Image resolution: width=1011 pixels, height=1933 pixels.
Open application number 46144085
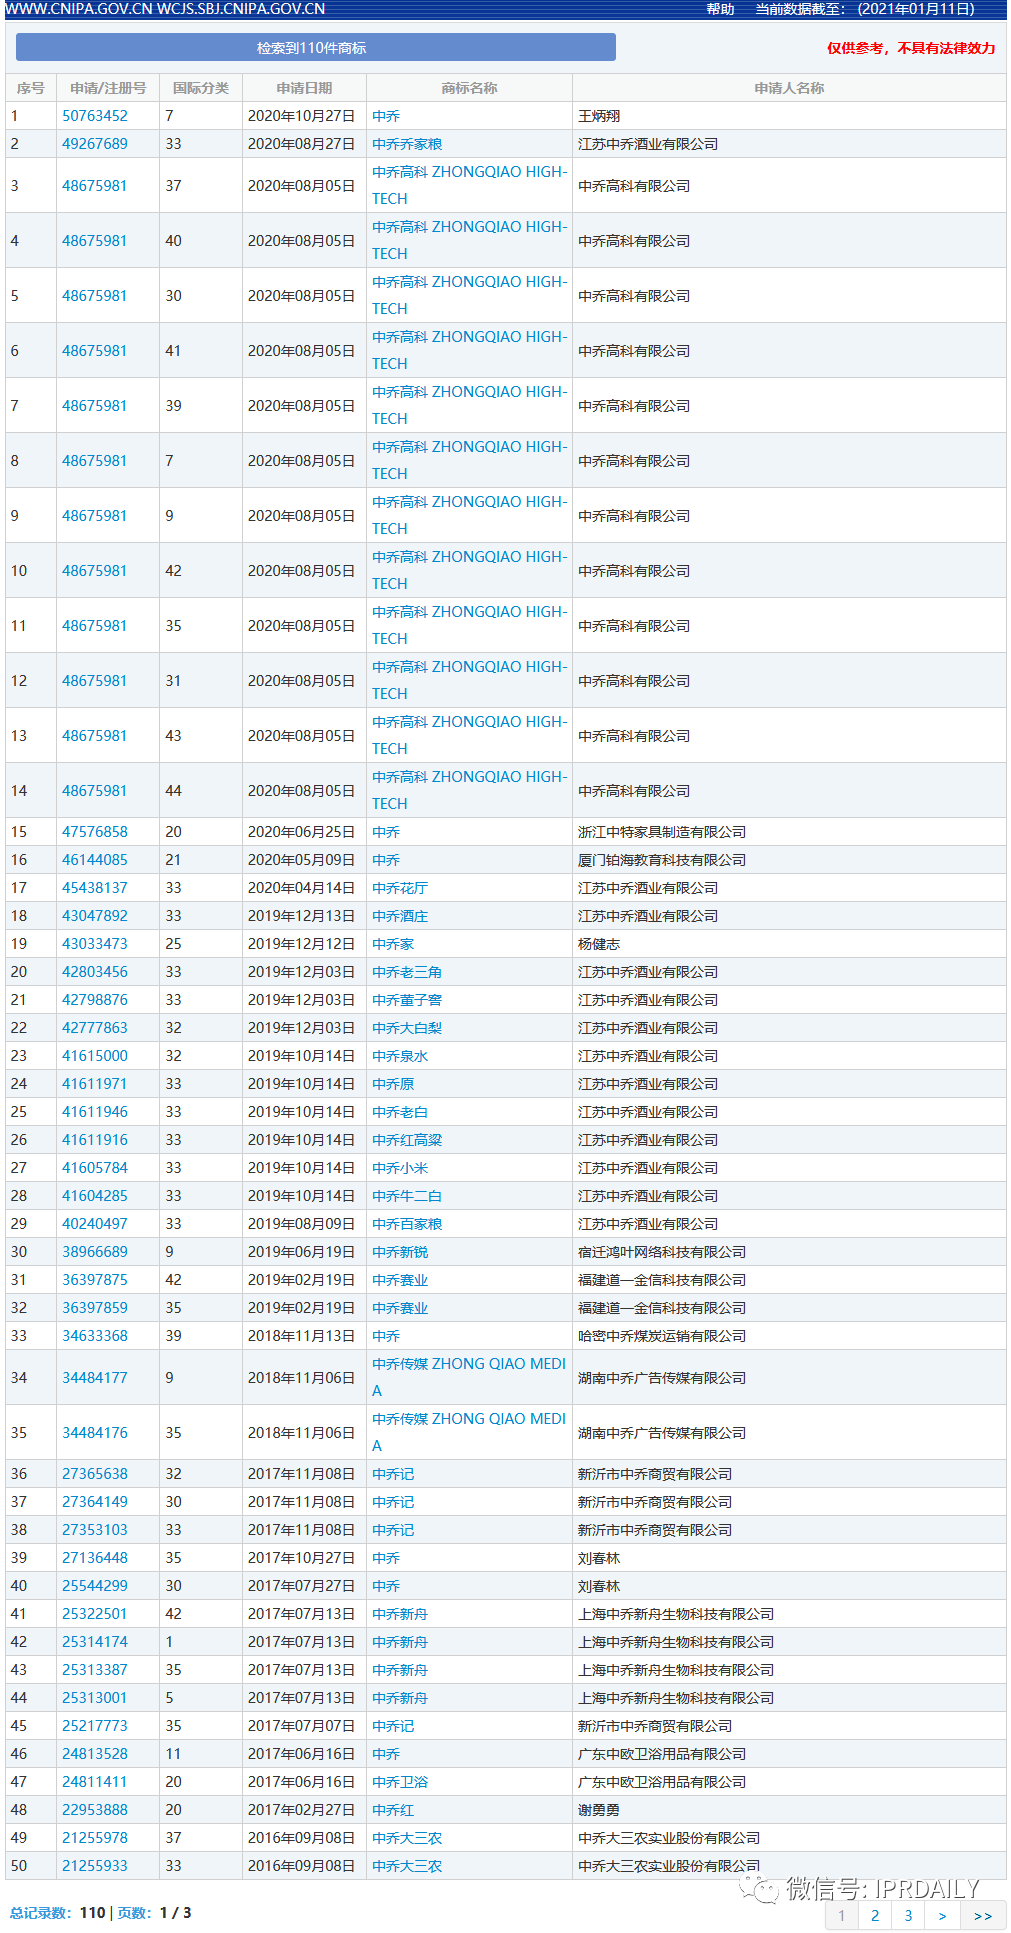click(x=95, y=860)
